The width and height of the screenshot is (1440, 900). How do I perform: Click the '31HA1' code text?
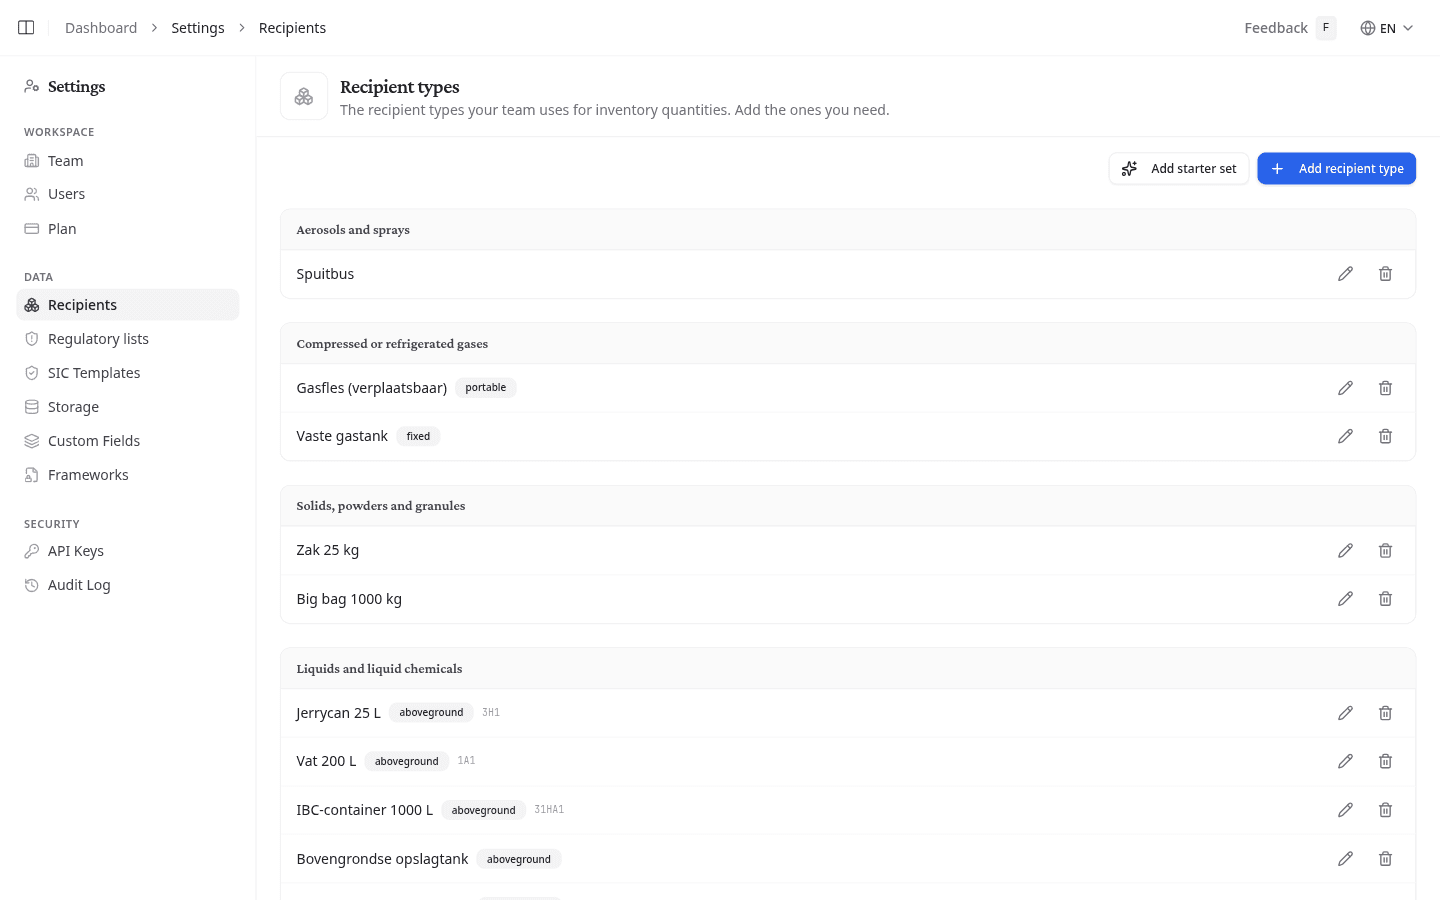click(549, 810)
